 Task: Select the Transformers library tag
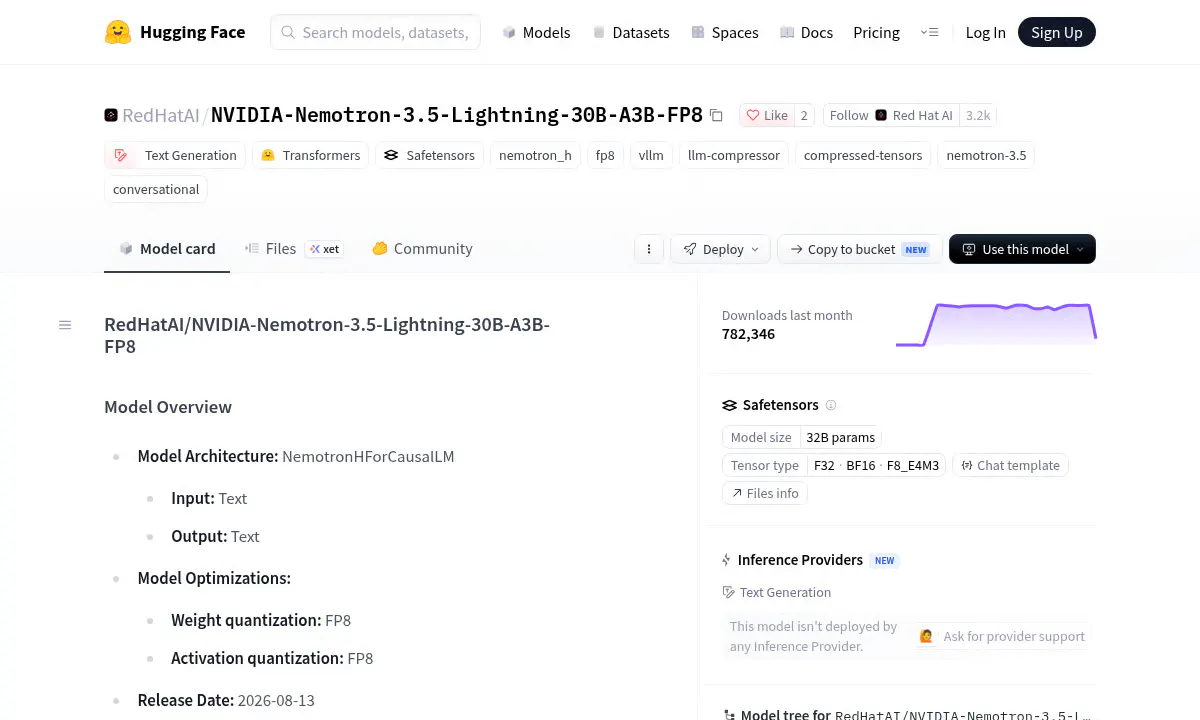310,155
